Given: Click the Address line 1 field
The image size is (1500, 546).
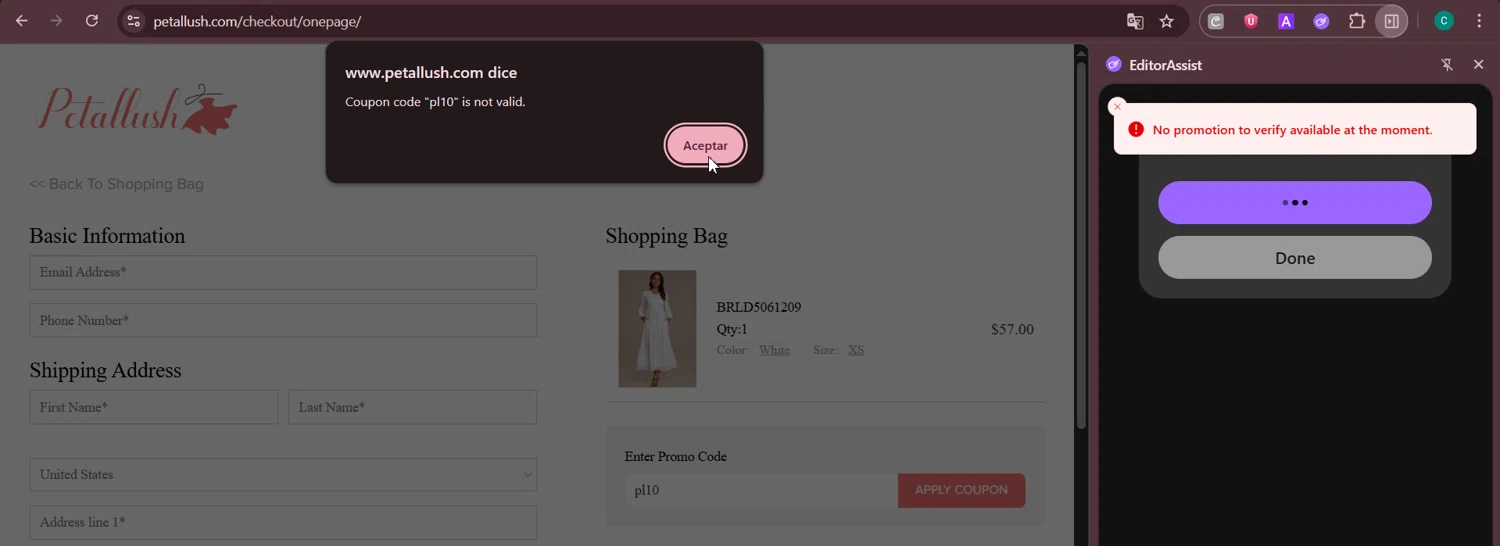Looking at the screenshot, I should point(283,523).
